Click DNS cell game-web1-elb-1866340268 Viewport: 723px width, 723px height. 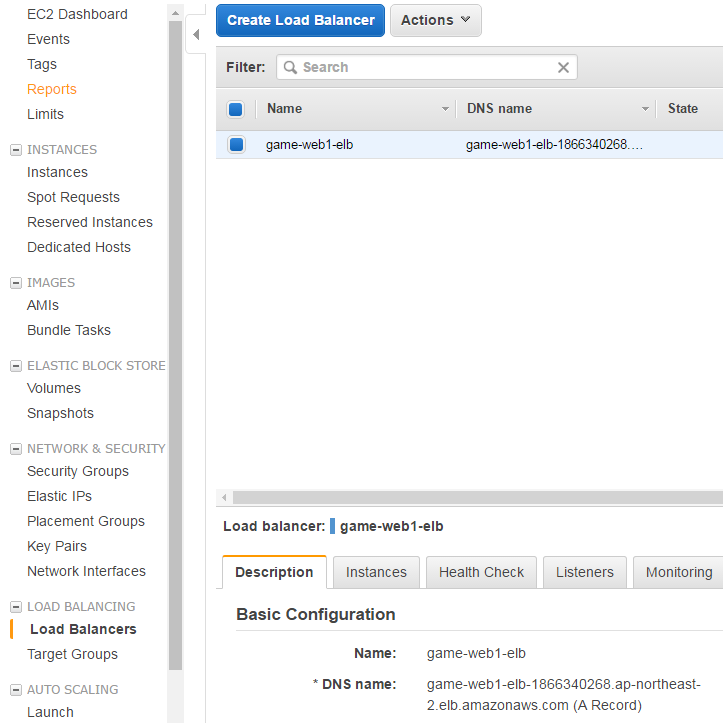click(x=554, y=145)
